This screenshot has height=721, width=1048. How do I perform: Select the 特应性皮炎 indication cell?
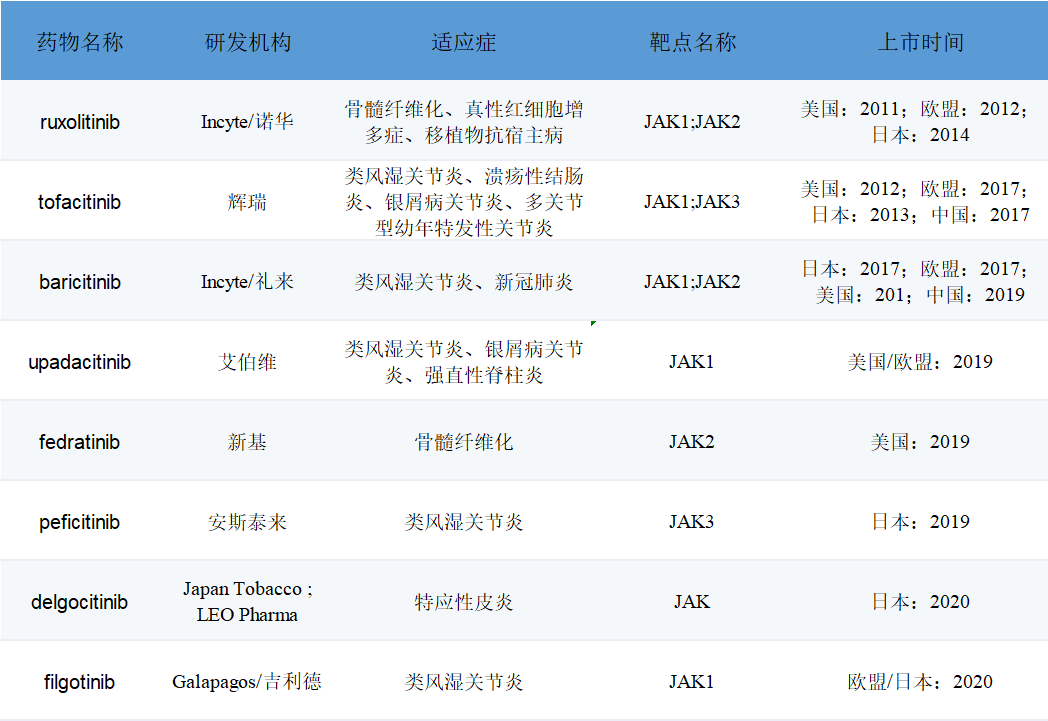(x=463, y=602)
